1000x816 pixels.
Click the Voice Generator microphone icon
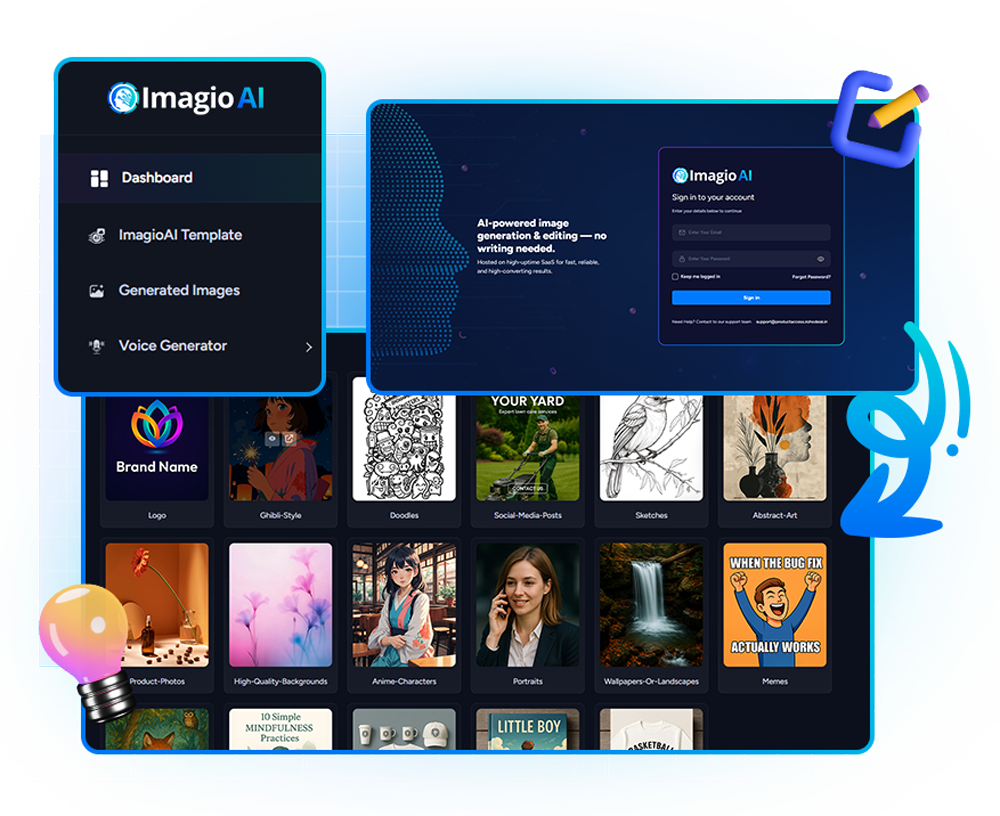[x=96, y=346]
